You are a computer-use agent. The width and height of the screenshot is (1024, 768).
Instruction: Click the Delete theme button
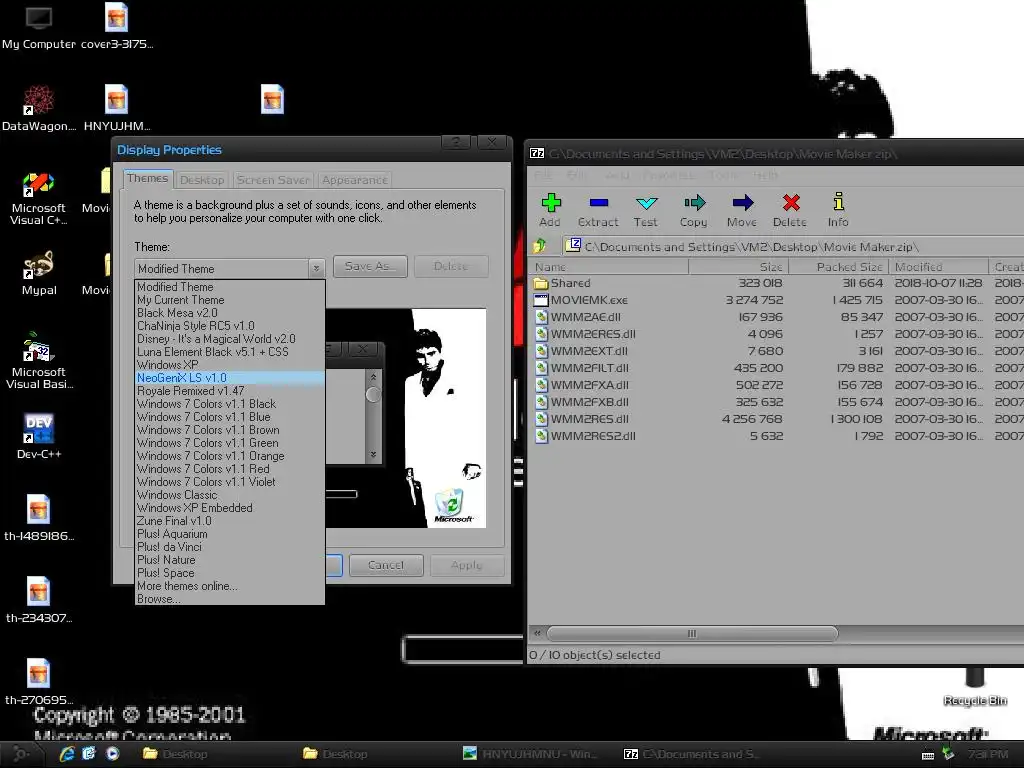(451, 266)
